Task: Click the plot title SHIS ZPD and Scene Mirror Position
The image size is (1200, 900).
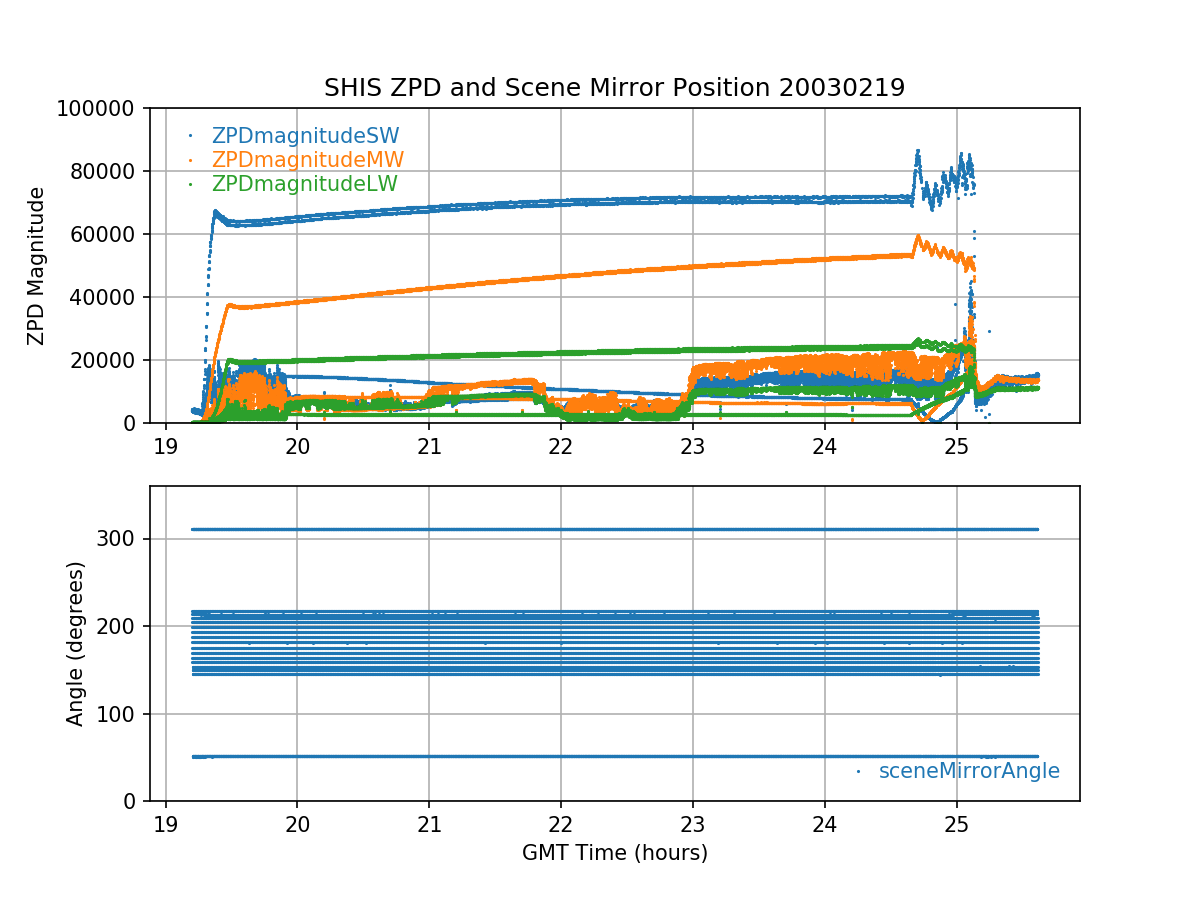Action: click(614, 88)
